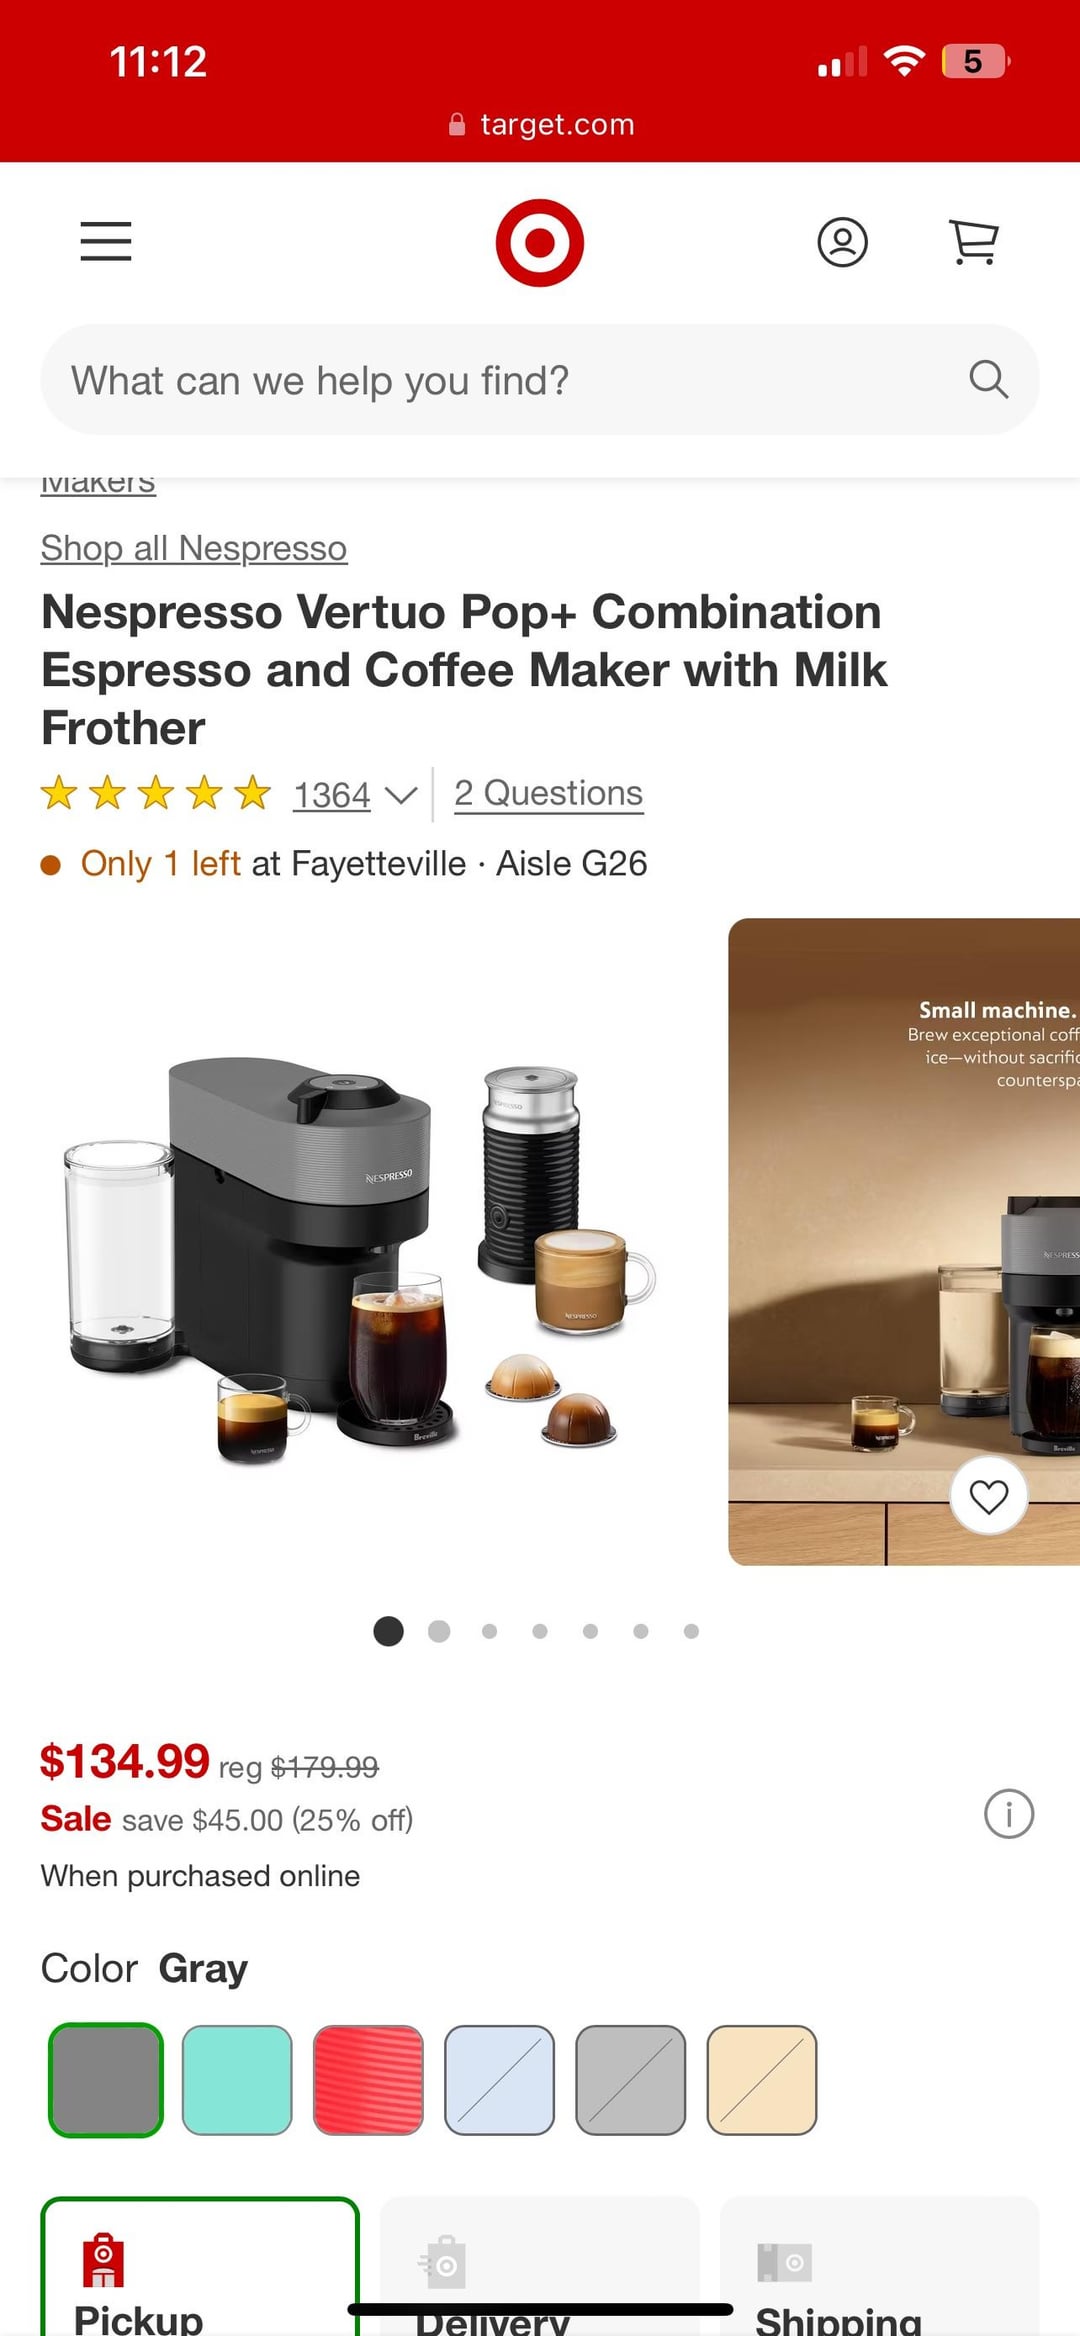Select the Shipping fulfillment option
The image size is (1080, 2336).
pyautogui.click(x=880, y=2266)
